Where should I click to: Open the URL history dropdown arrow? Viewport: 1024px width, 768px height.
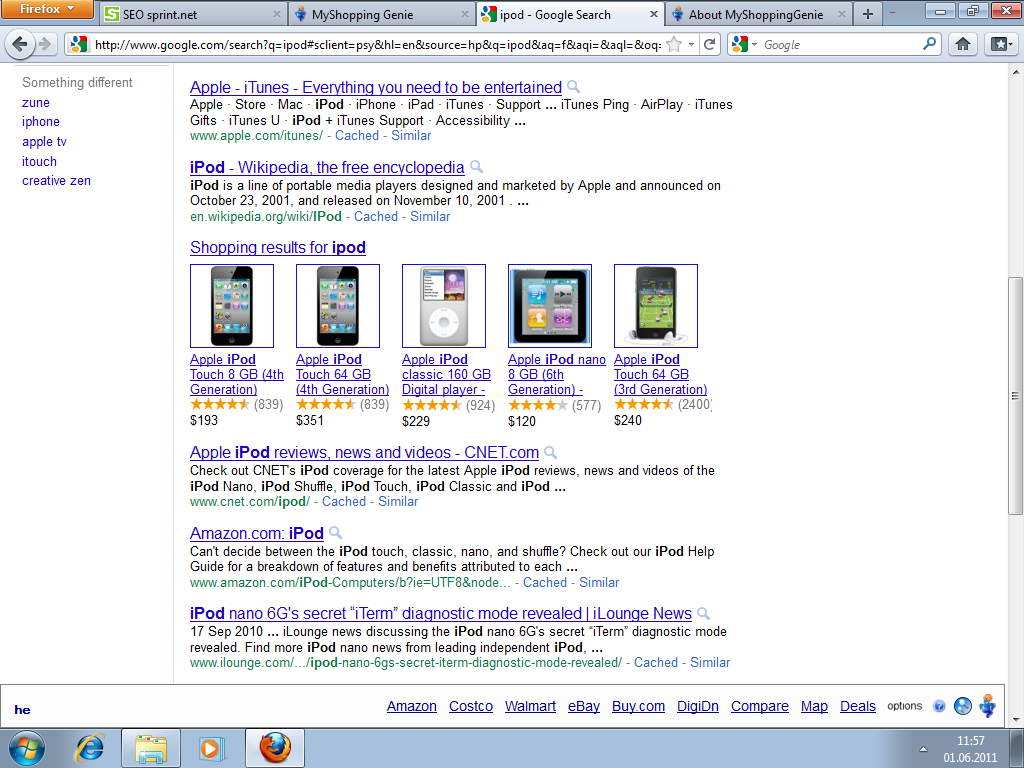(x=691, y=44)
